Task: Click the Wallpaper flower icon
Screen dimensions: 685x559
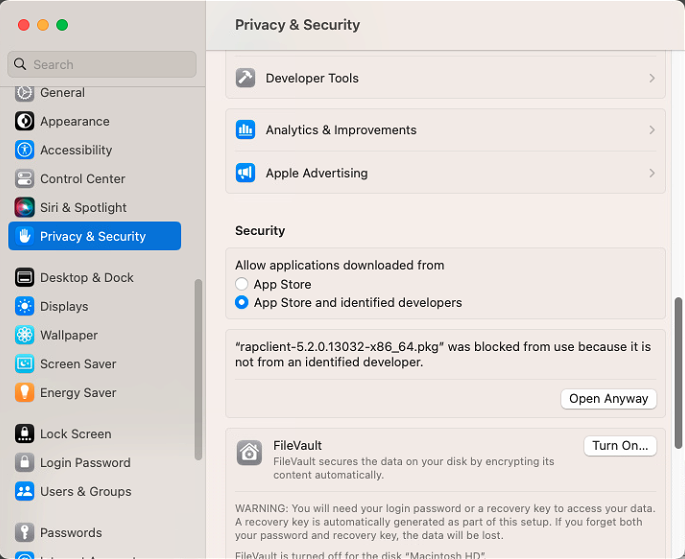Action: [24, 335]
